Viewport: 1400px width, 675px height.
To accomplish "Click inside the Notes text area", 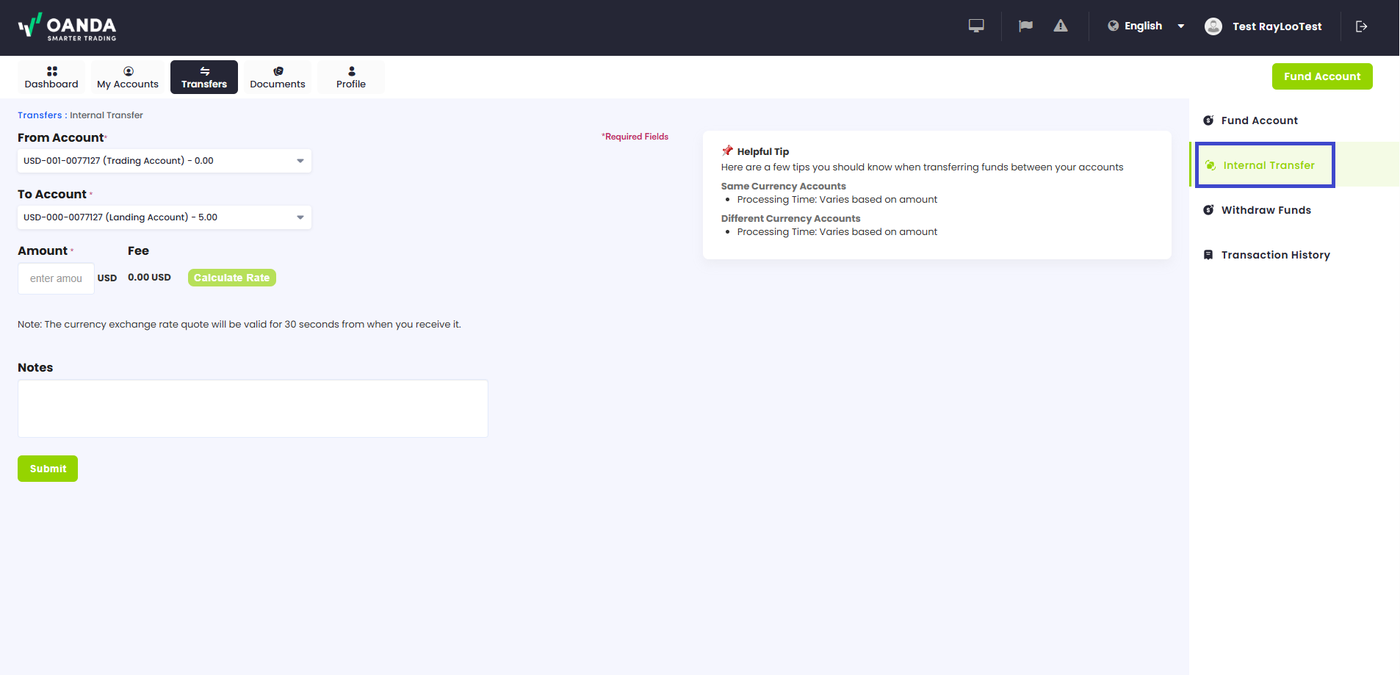I will tap(253, 408).
